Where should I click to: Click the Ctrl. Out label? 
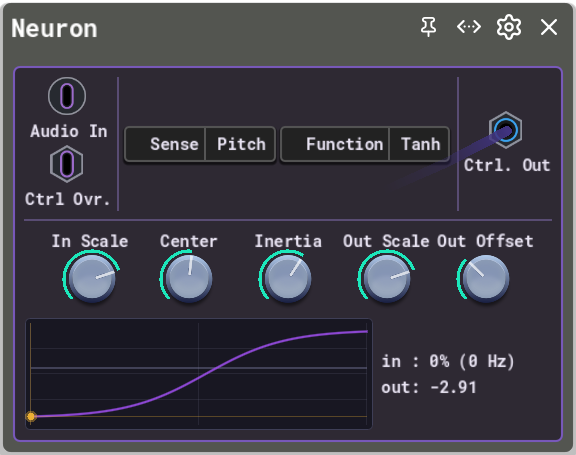(x=507, y=165)
